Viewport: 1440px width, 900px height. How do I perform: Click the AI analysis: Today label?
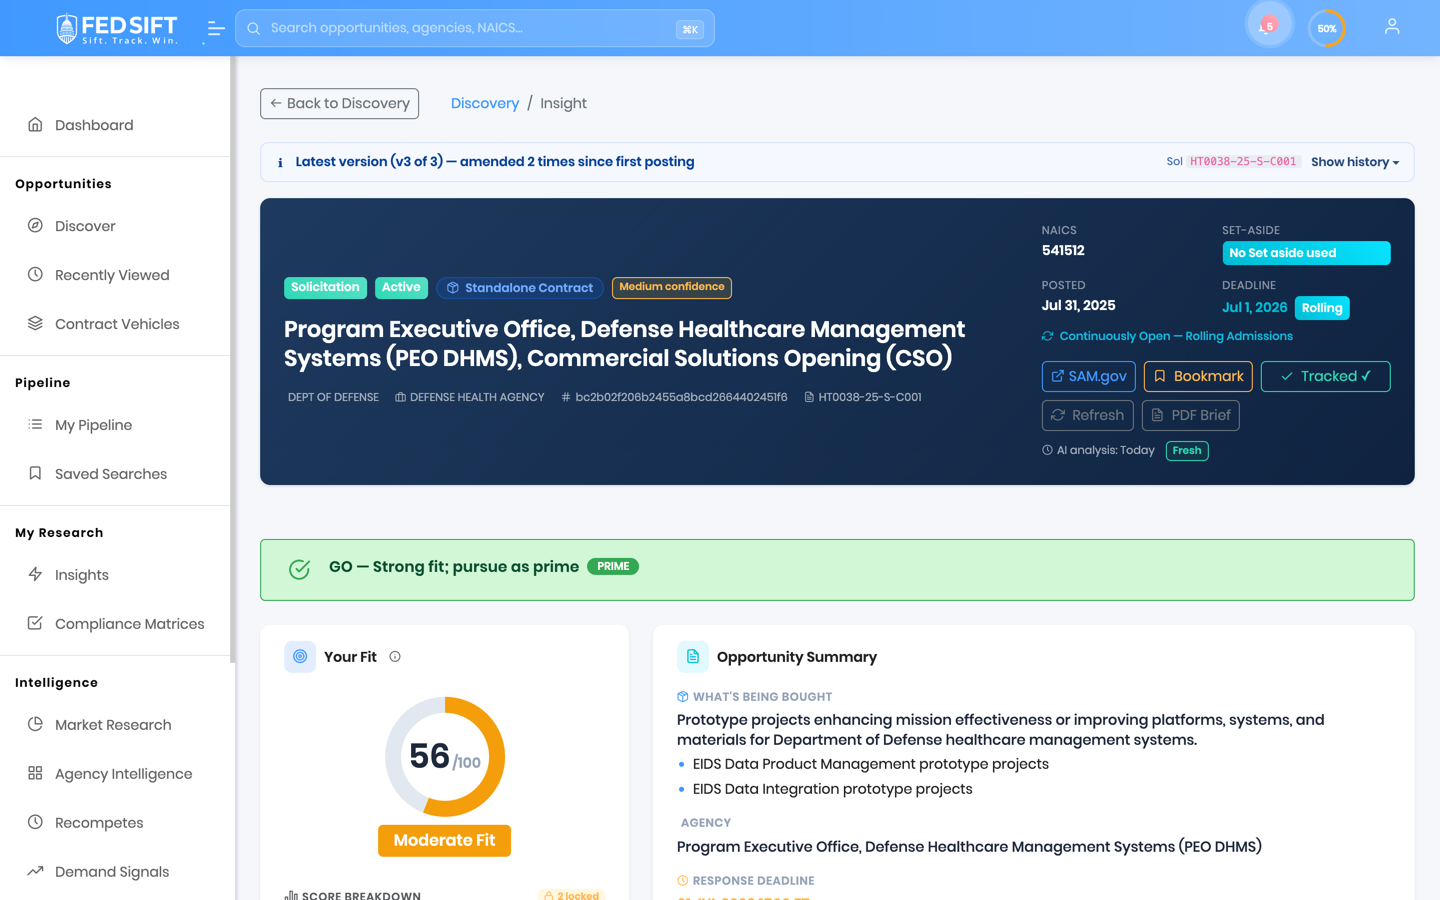(1105, 451)
